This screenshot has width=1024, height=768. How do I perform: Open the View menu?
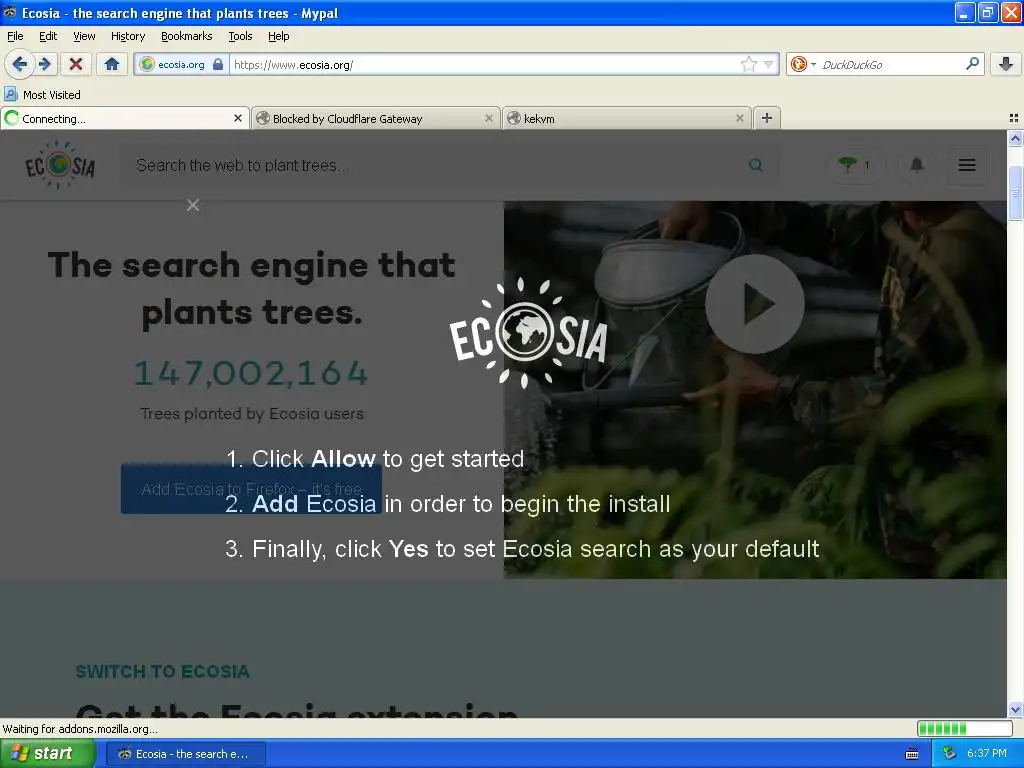click(x=84, y=36)
